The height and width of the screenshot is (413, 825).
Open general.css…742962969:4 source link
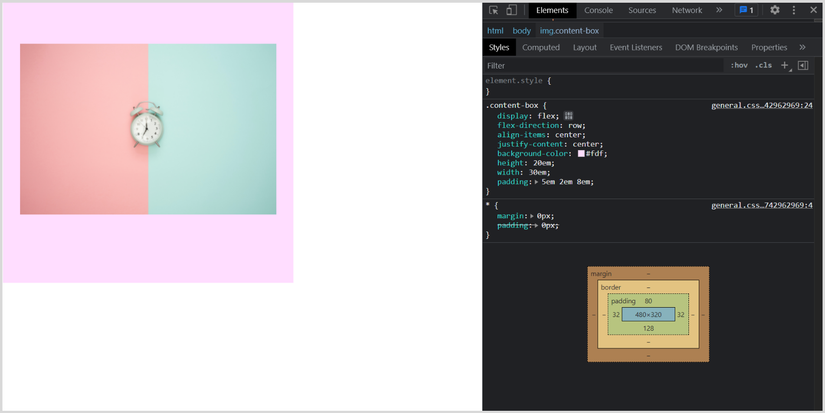click(x=762, y=205)
